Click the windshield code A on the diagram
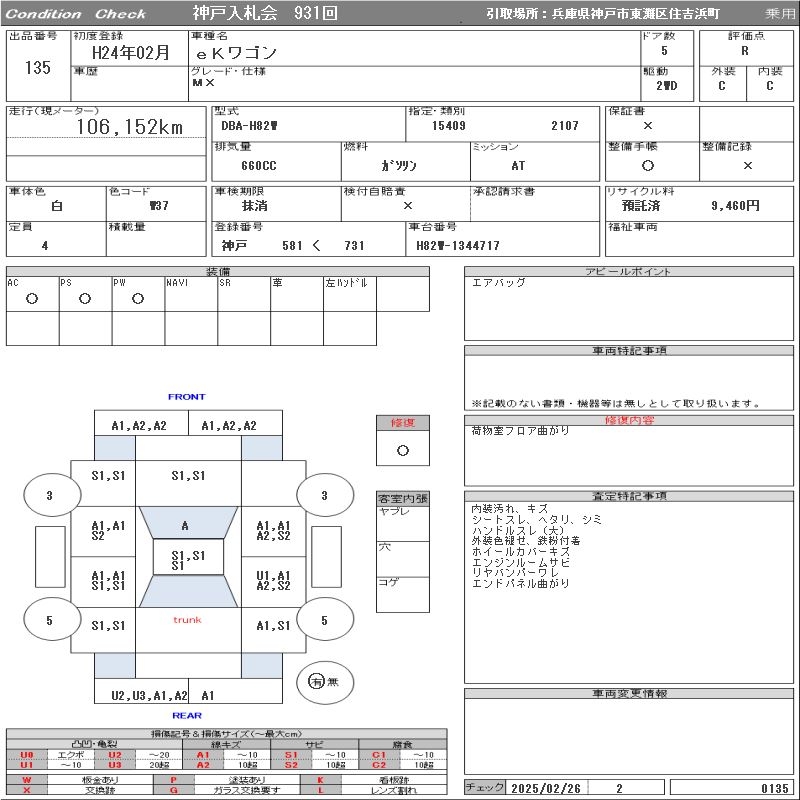 185,526
